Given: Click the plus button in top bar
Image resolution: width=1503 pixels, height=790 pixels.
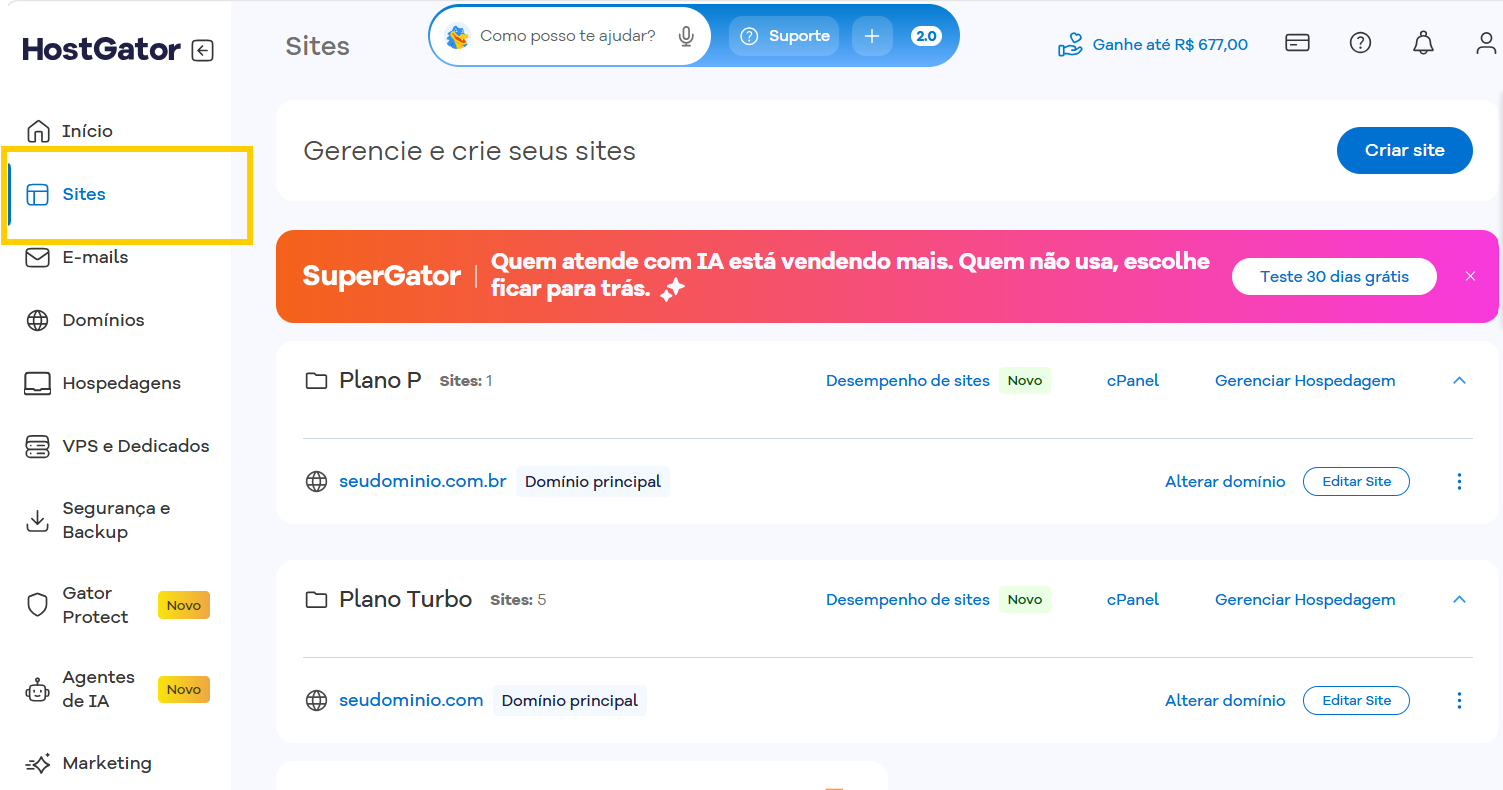Looking at the screenshot, I should click(x=872, y=36).
